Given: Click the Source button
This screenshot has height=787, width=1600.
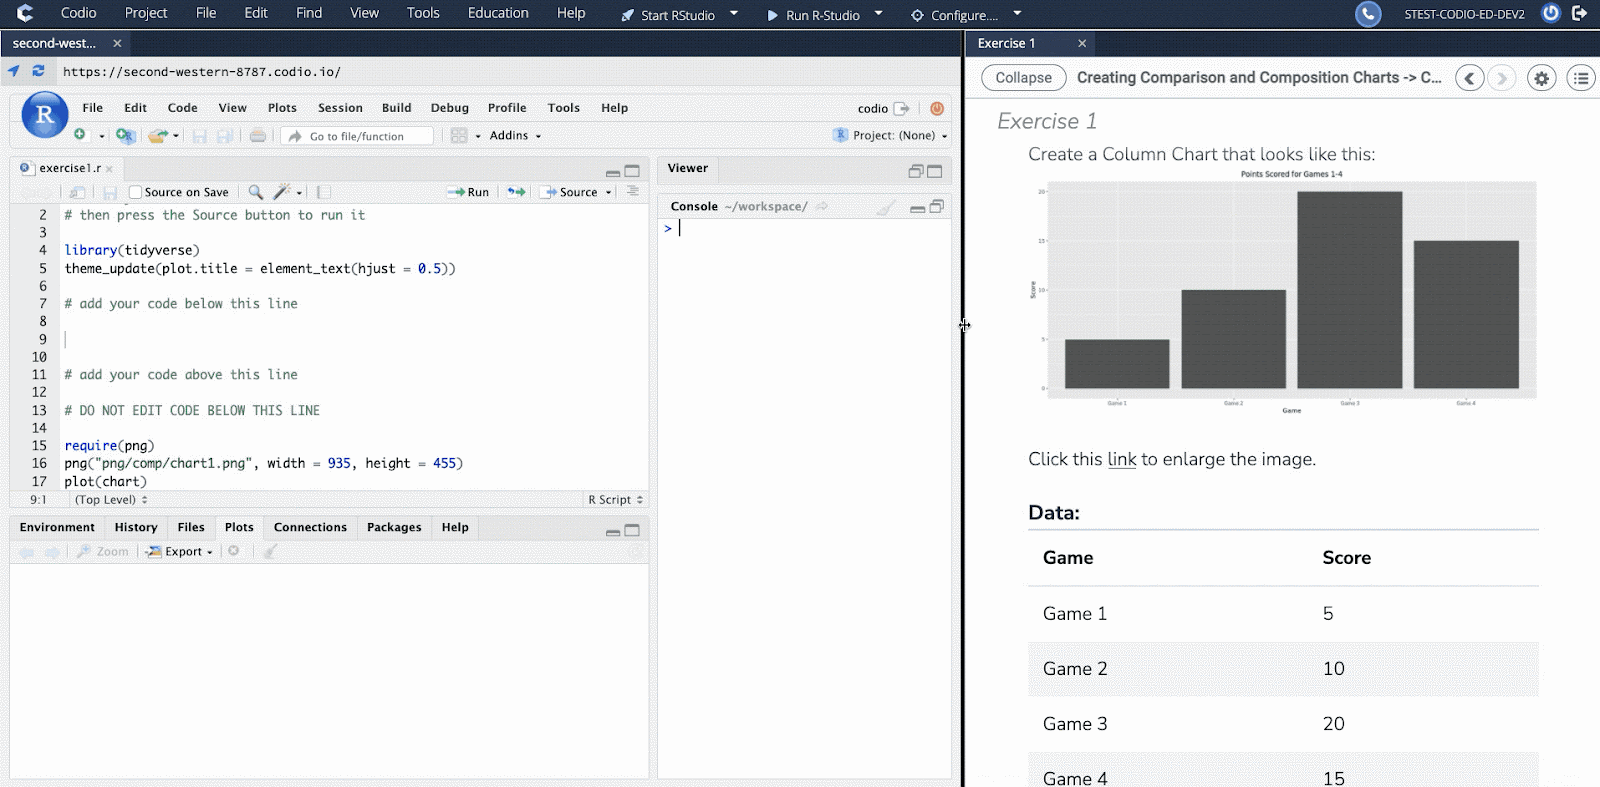Looking at the screenshot, I should tap(570, 192).
